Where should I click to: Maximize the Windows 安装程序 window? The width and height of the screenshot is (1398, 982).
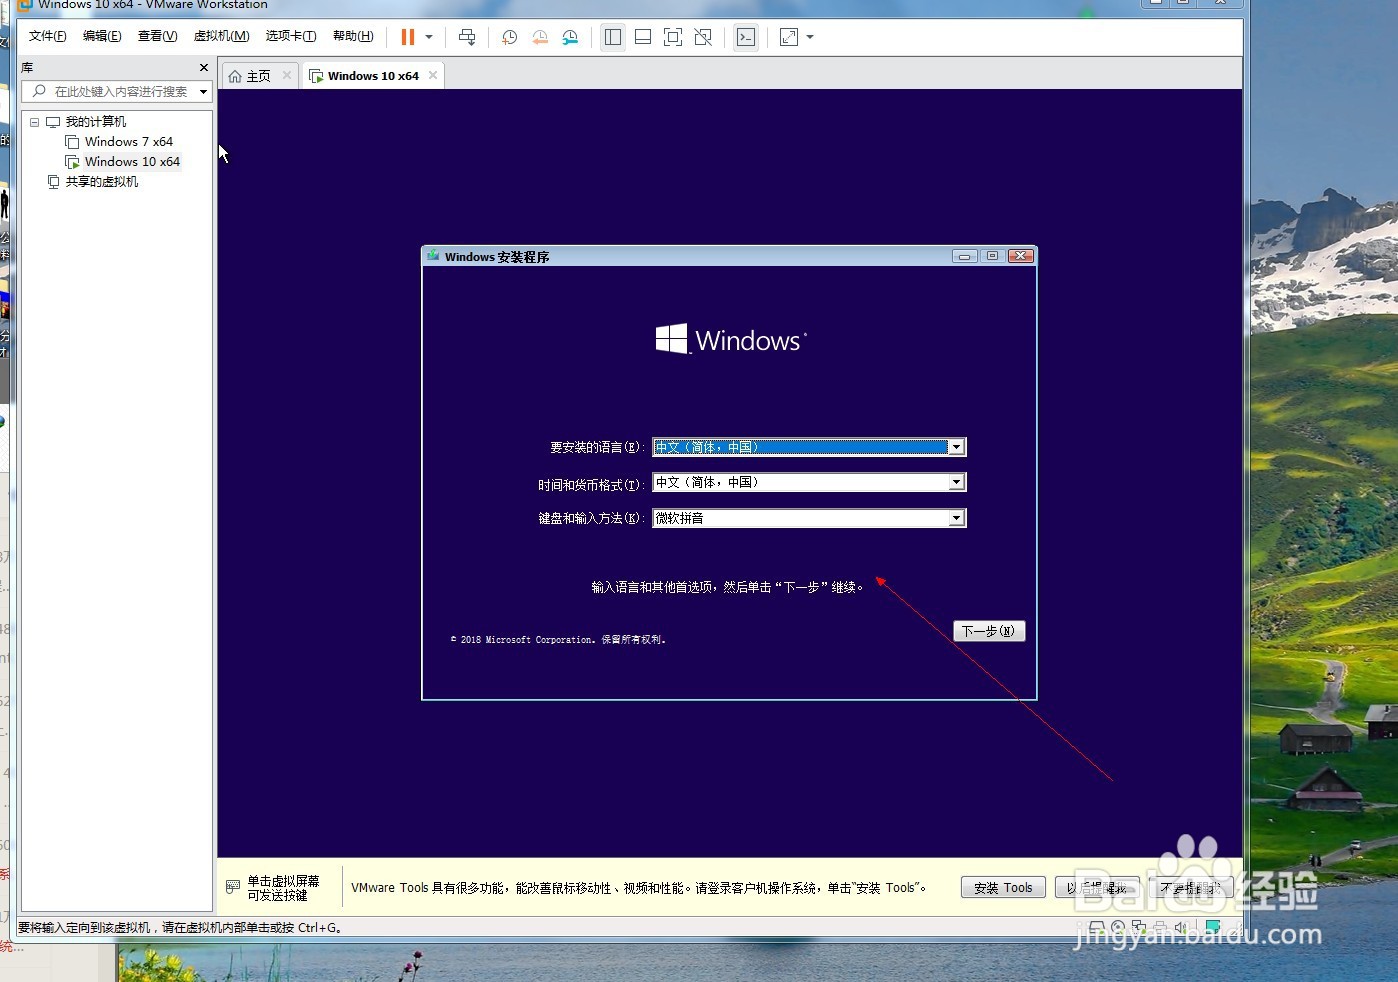click(x=992, y=256)
